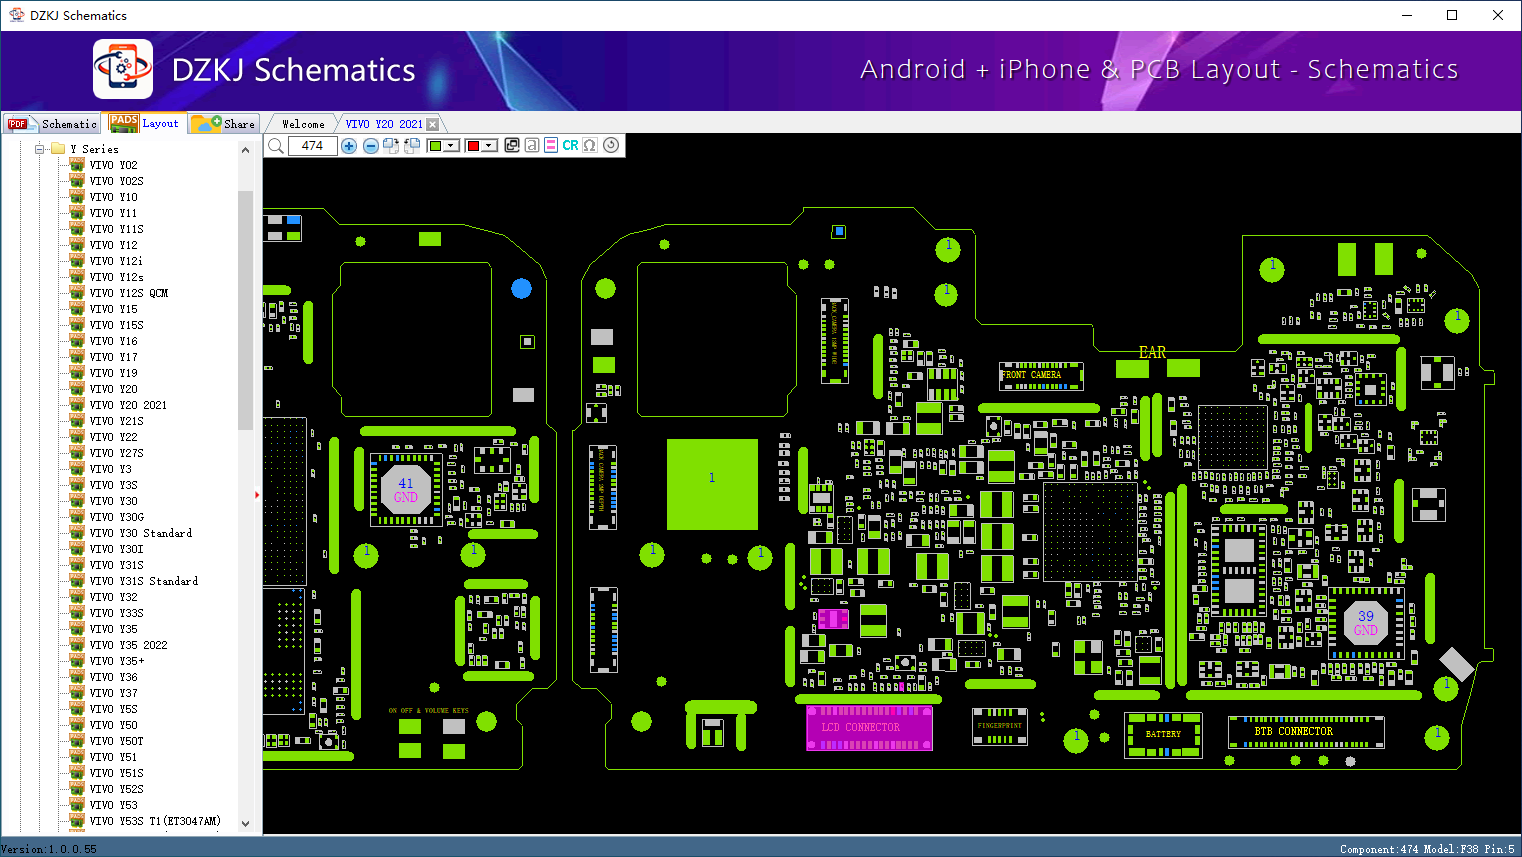The image size is (1522, 857).
Task: Select the FRONT CAMERA connector
Action: (x=1041, y=375)
